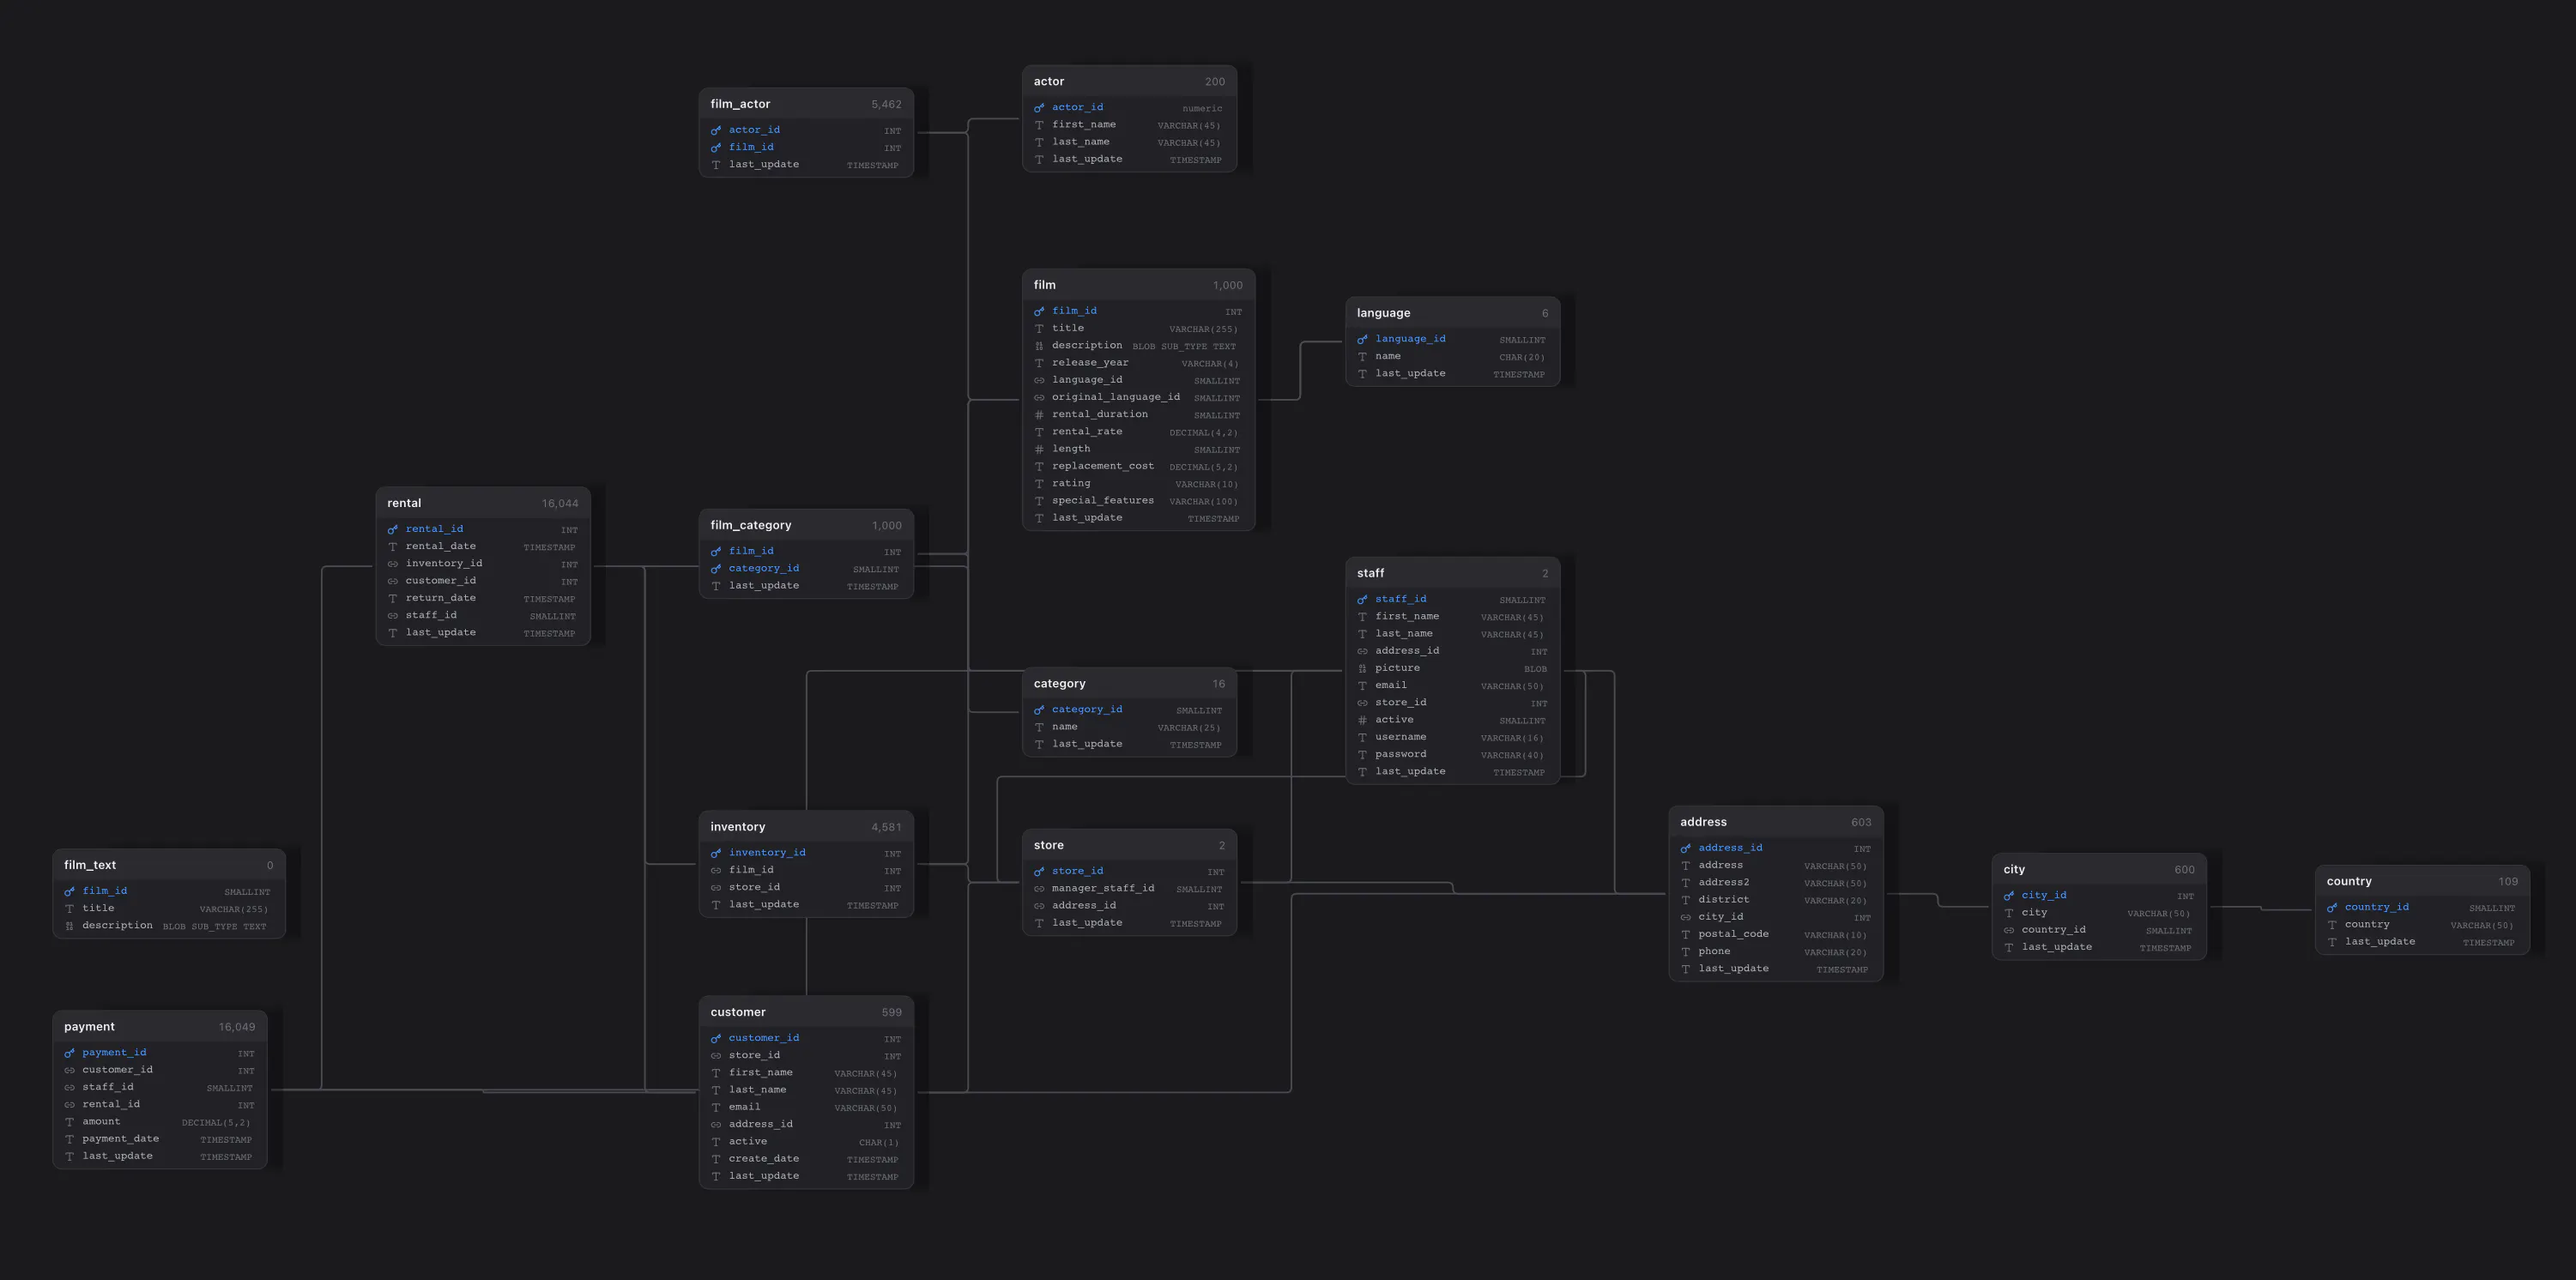Click the key icon beside country_id in country table

(x=2332, y=908)
